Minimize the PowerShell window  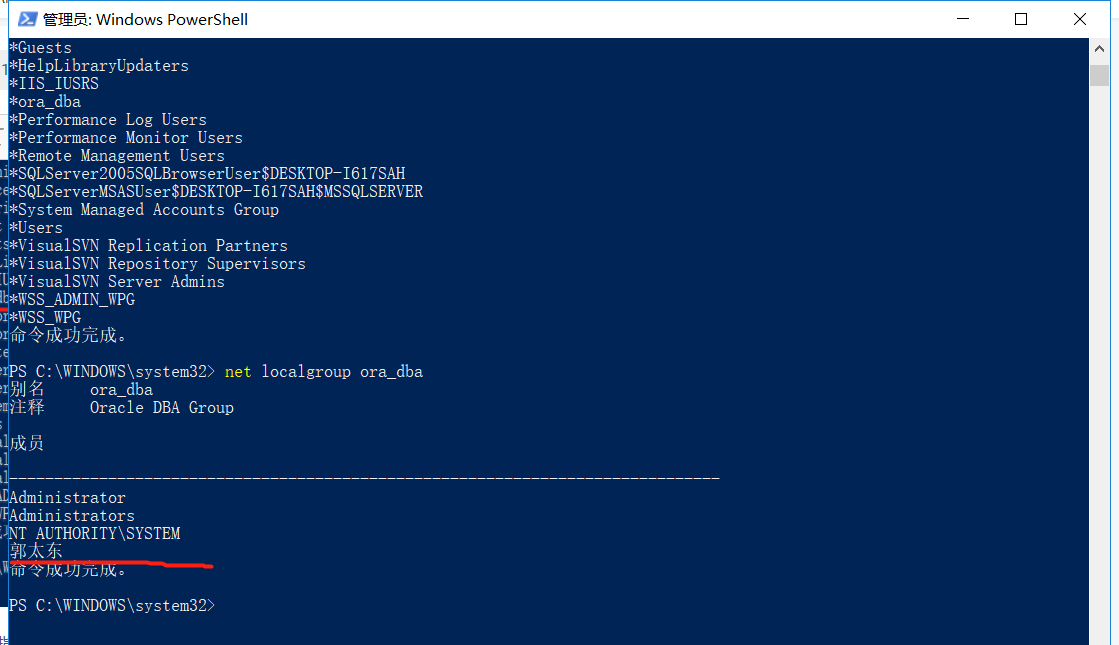click(x=962, y=18)
